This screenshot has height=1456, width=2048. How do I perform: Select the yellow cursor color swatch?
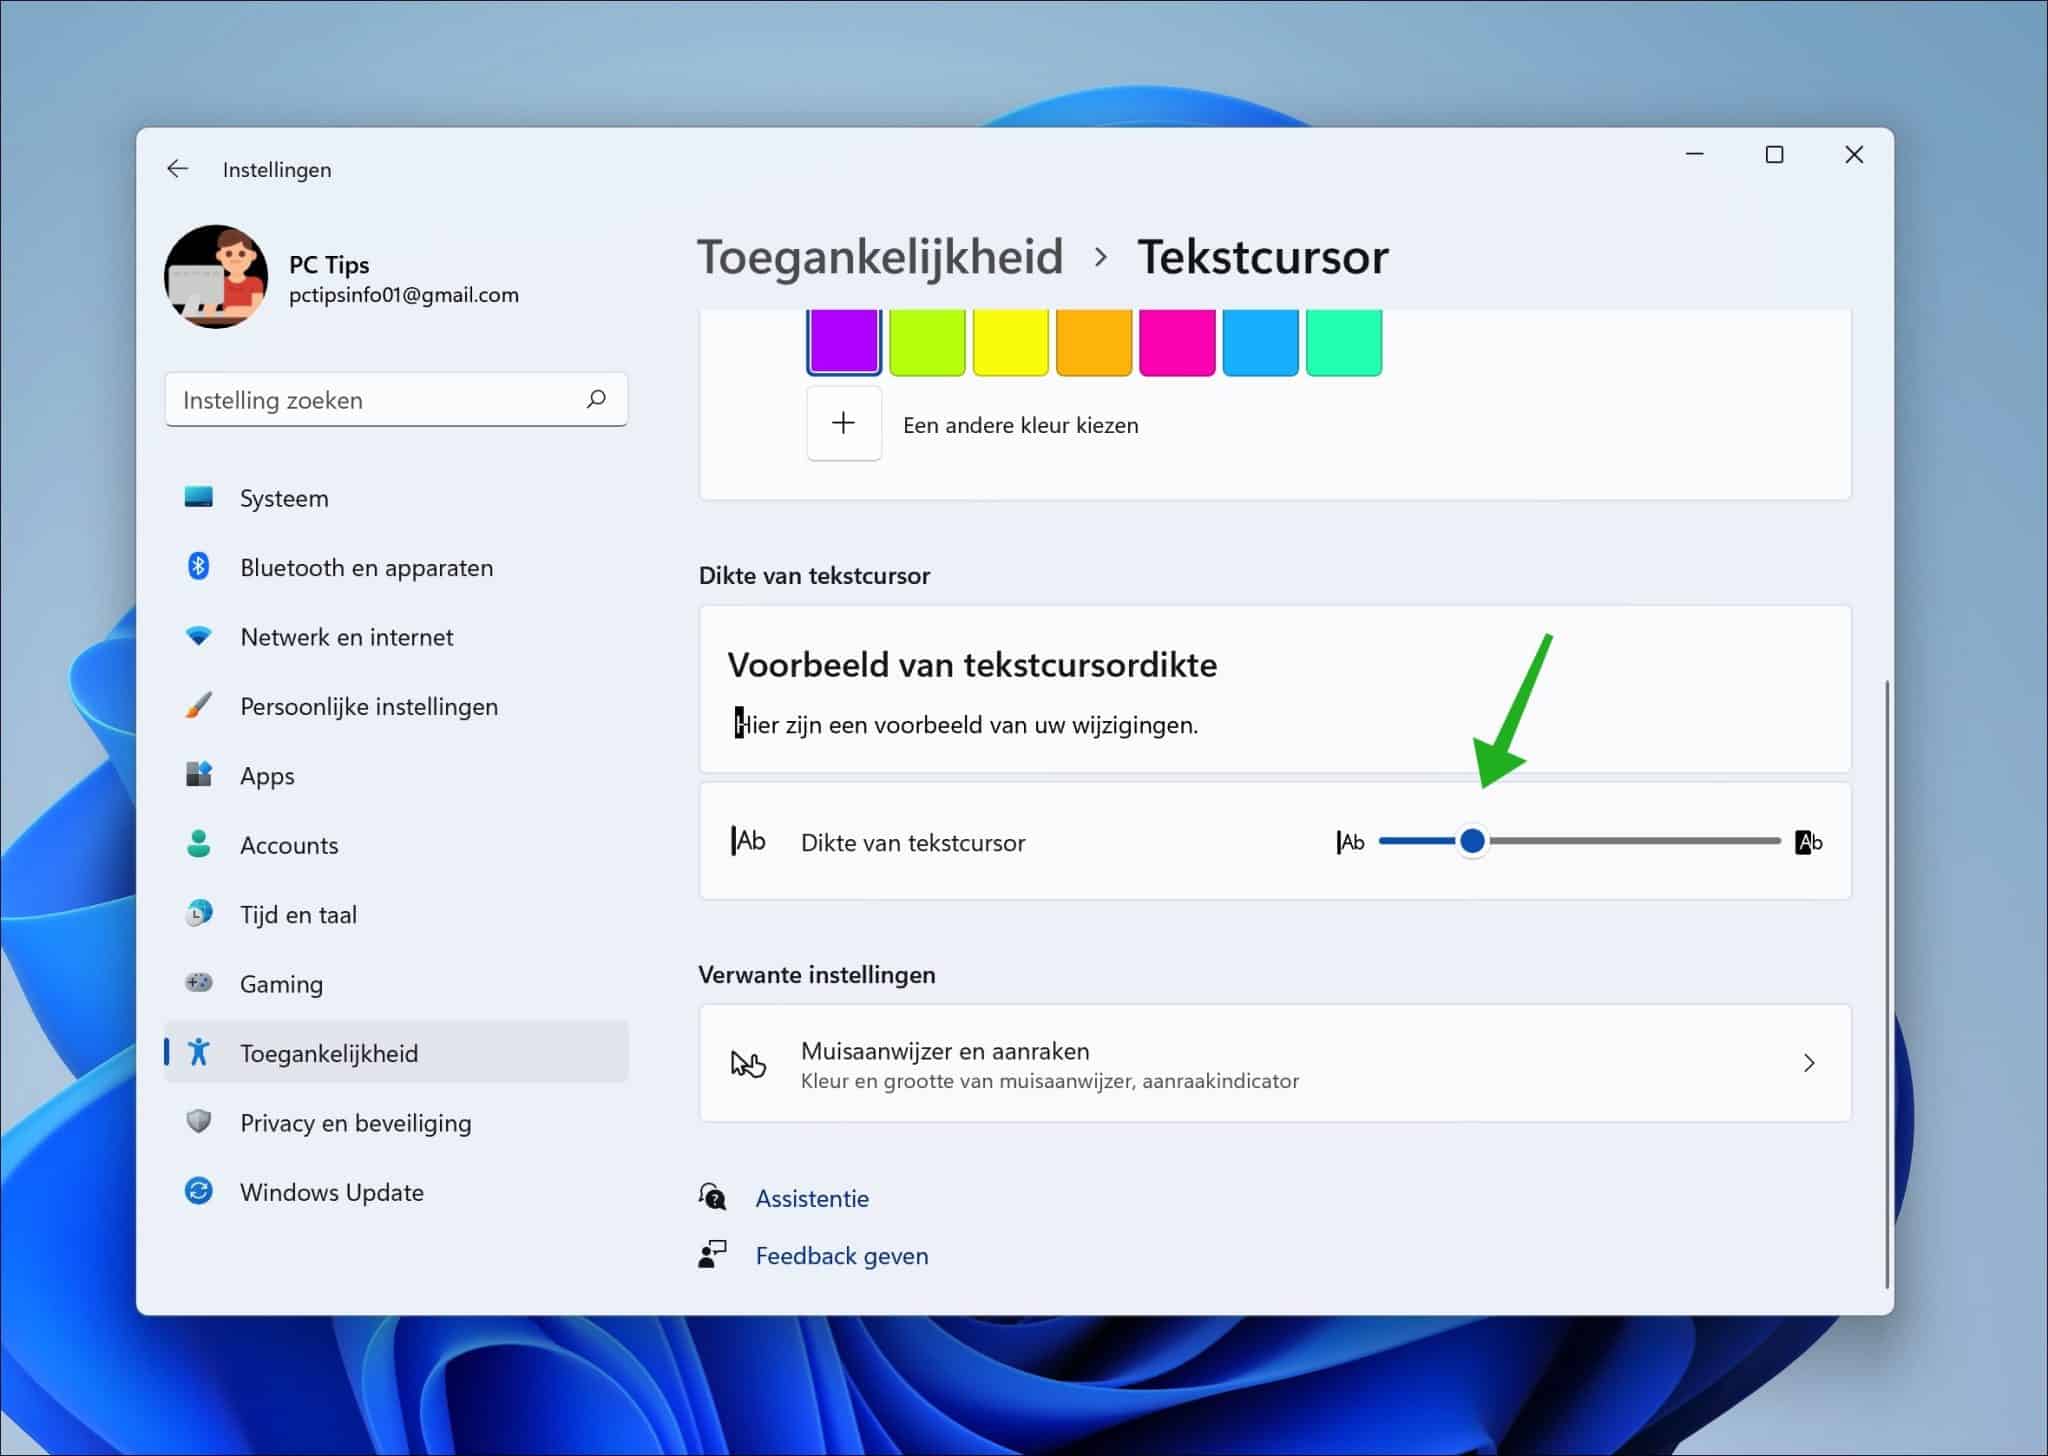pyautogui.click(x=1010, y=341)
